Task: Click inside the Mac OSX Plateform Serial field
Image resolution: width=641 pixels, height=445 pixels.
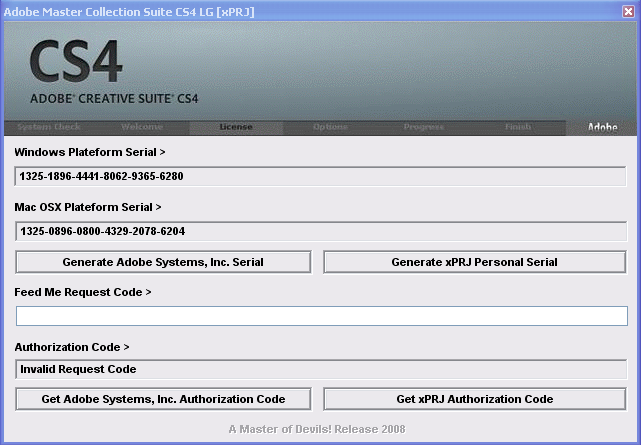Action: (x=321, y=231)
